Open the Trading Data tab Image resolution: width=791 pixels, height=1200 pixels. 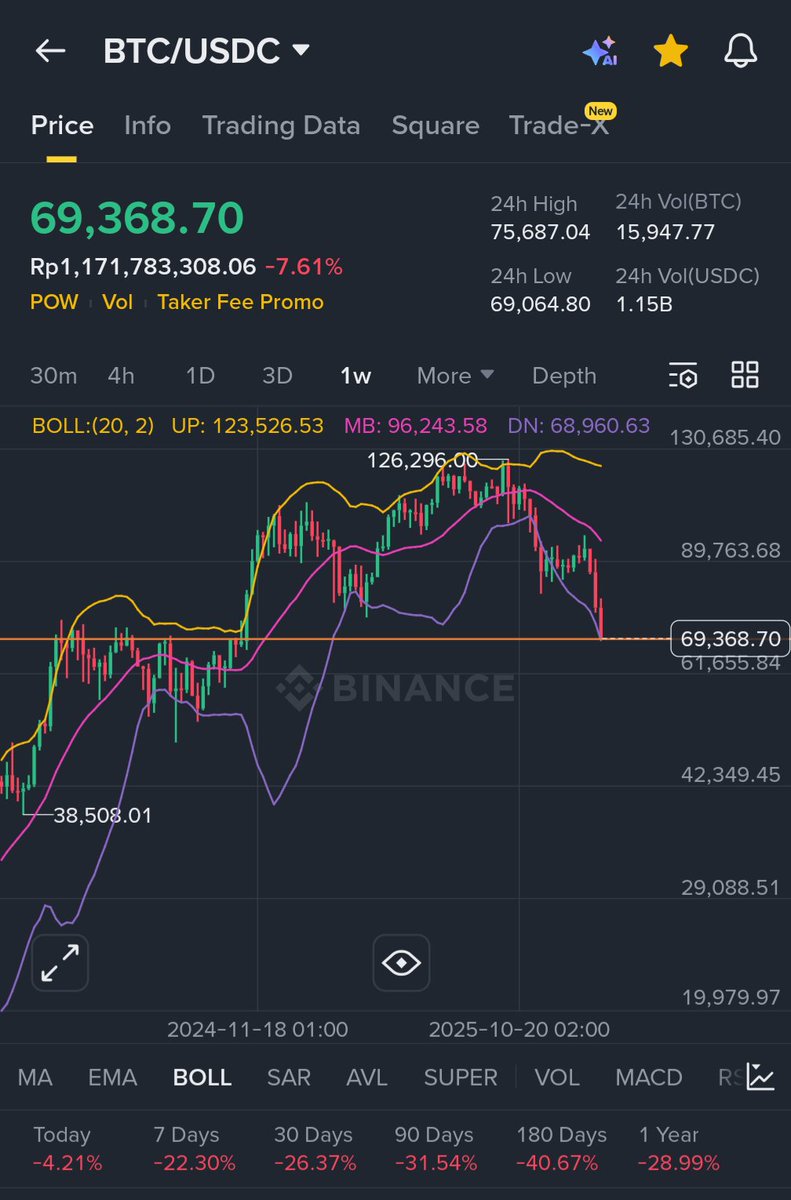click(281, 125)
